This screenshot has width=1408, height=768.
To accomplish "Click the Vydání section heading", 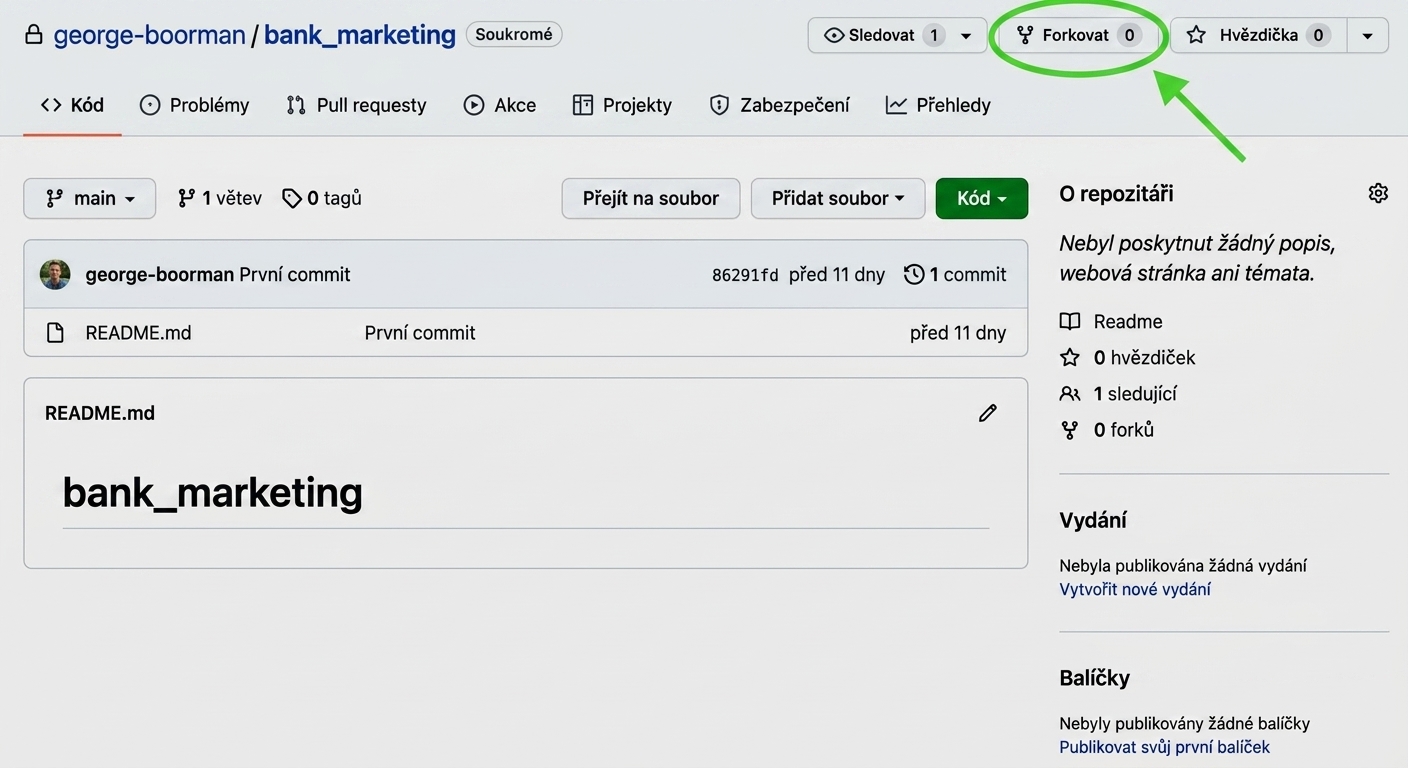I will pos(1093,520).
